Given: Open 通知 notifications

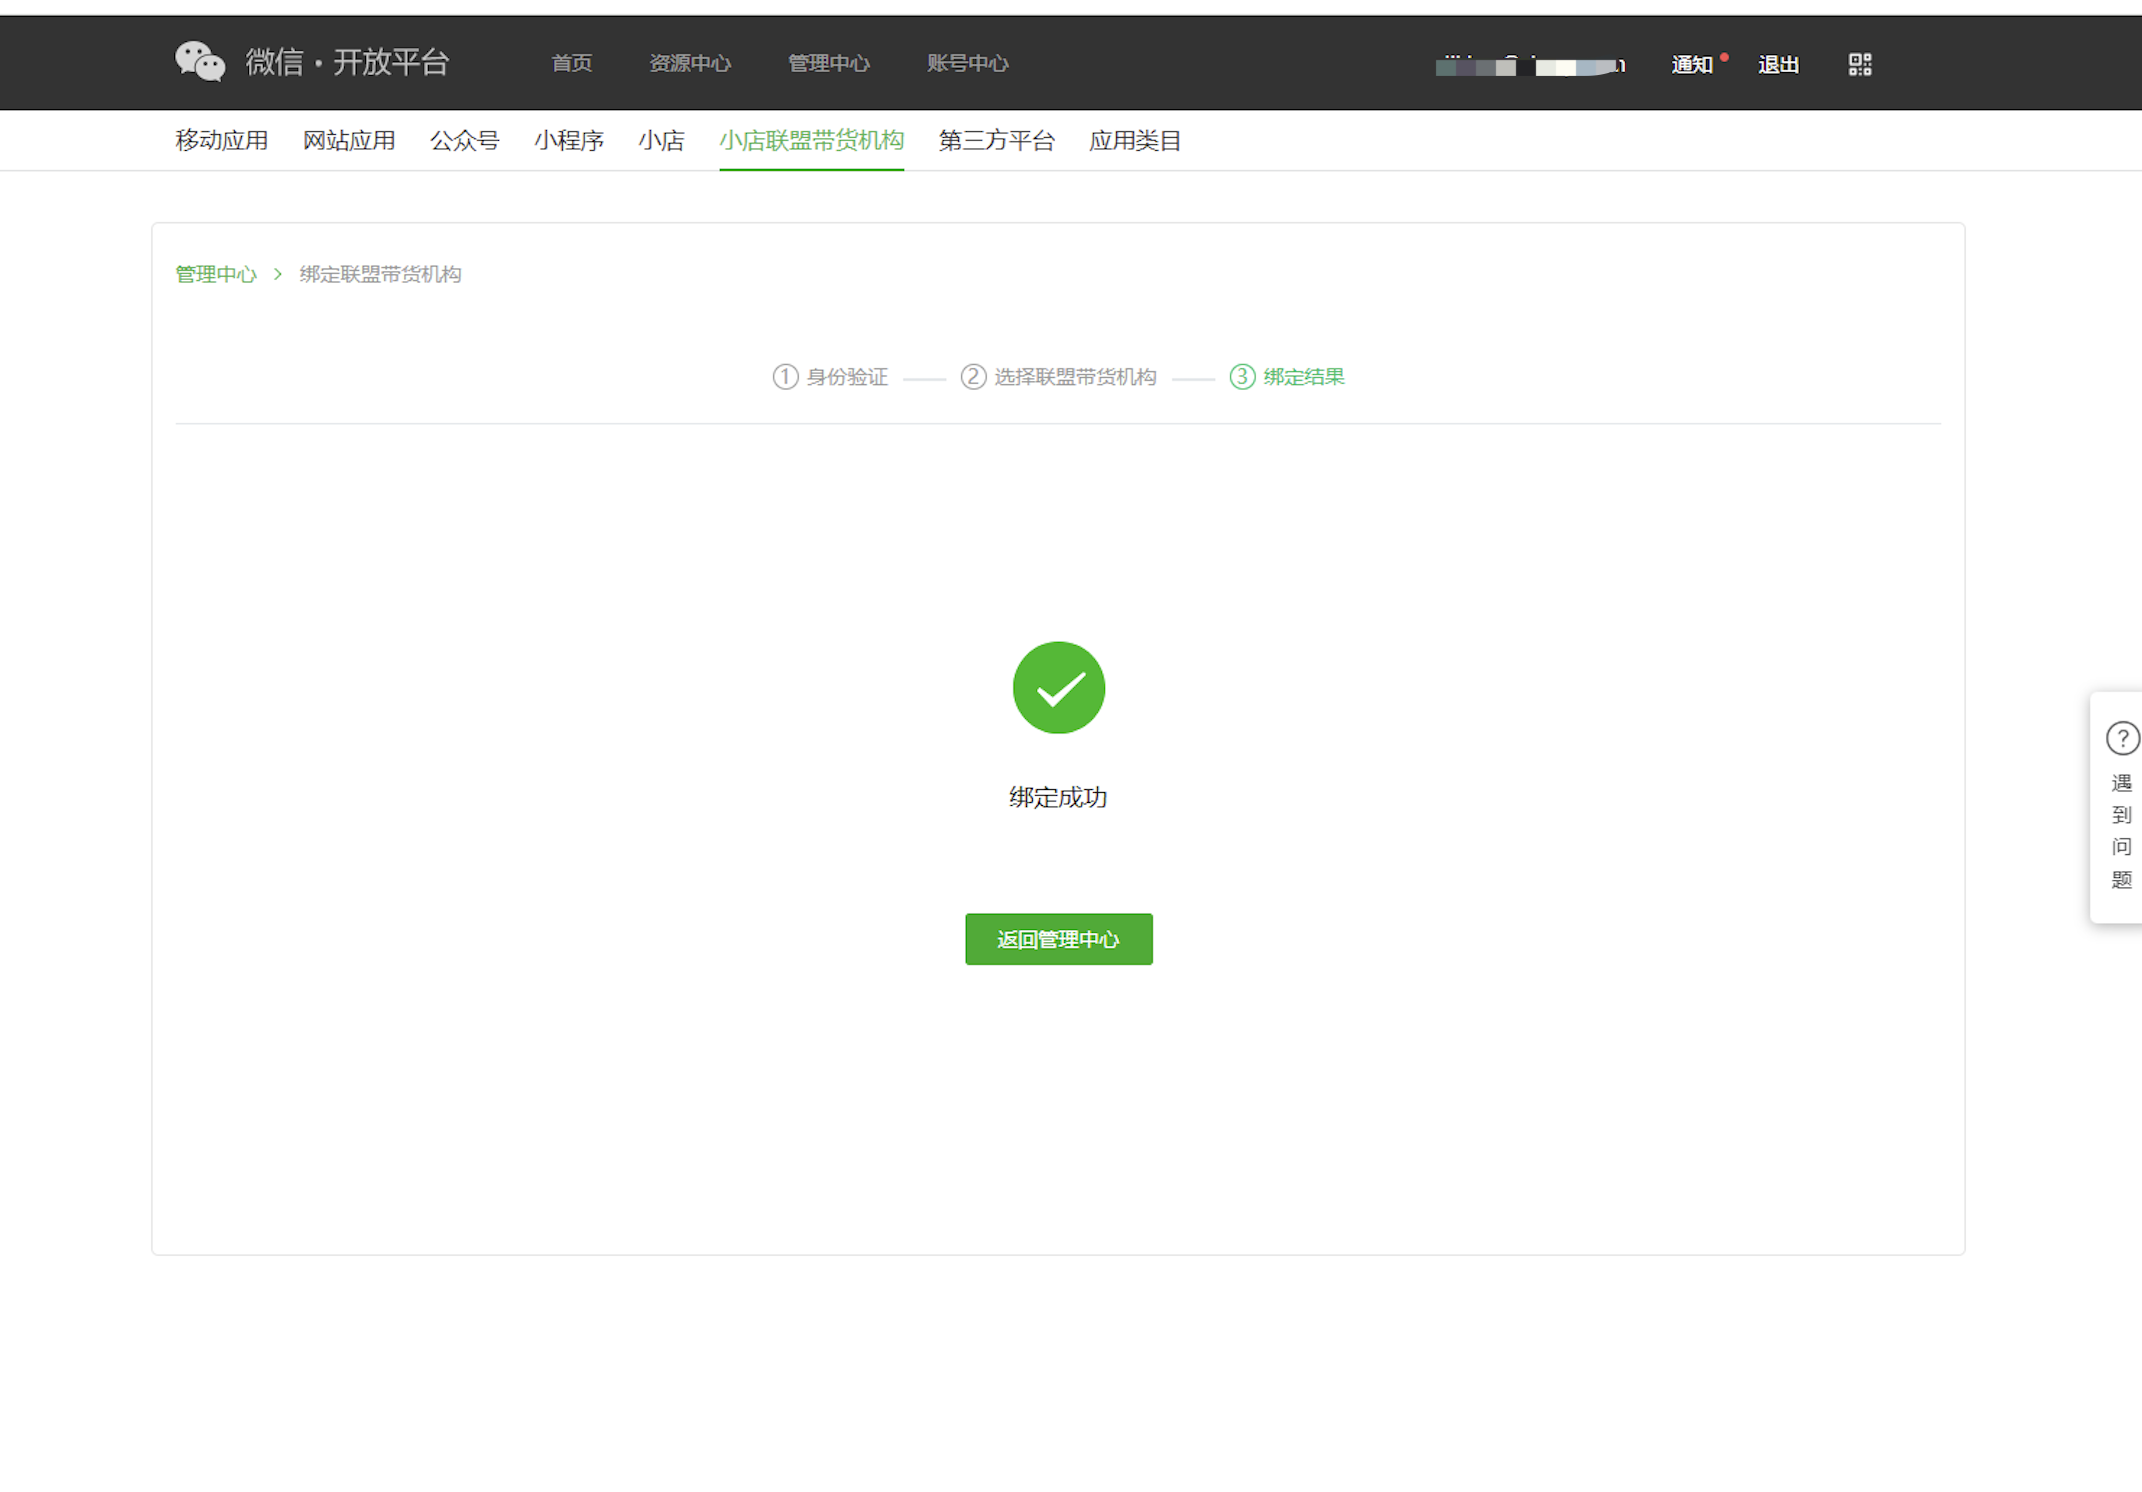Looking at the screenshot, I should 1692,65.
